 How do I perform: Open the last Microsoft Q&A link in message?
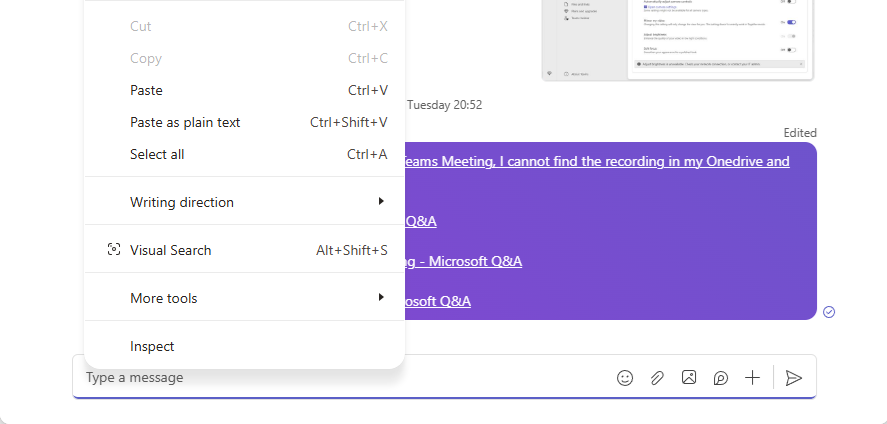(438, 301)
